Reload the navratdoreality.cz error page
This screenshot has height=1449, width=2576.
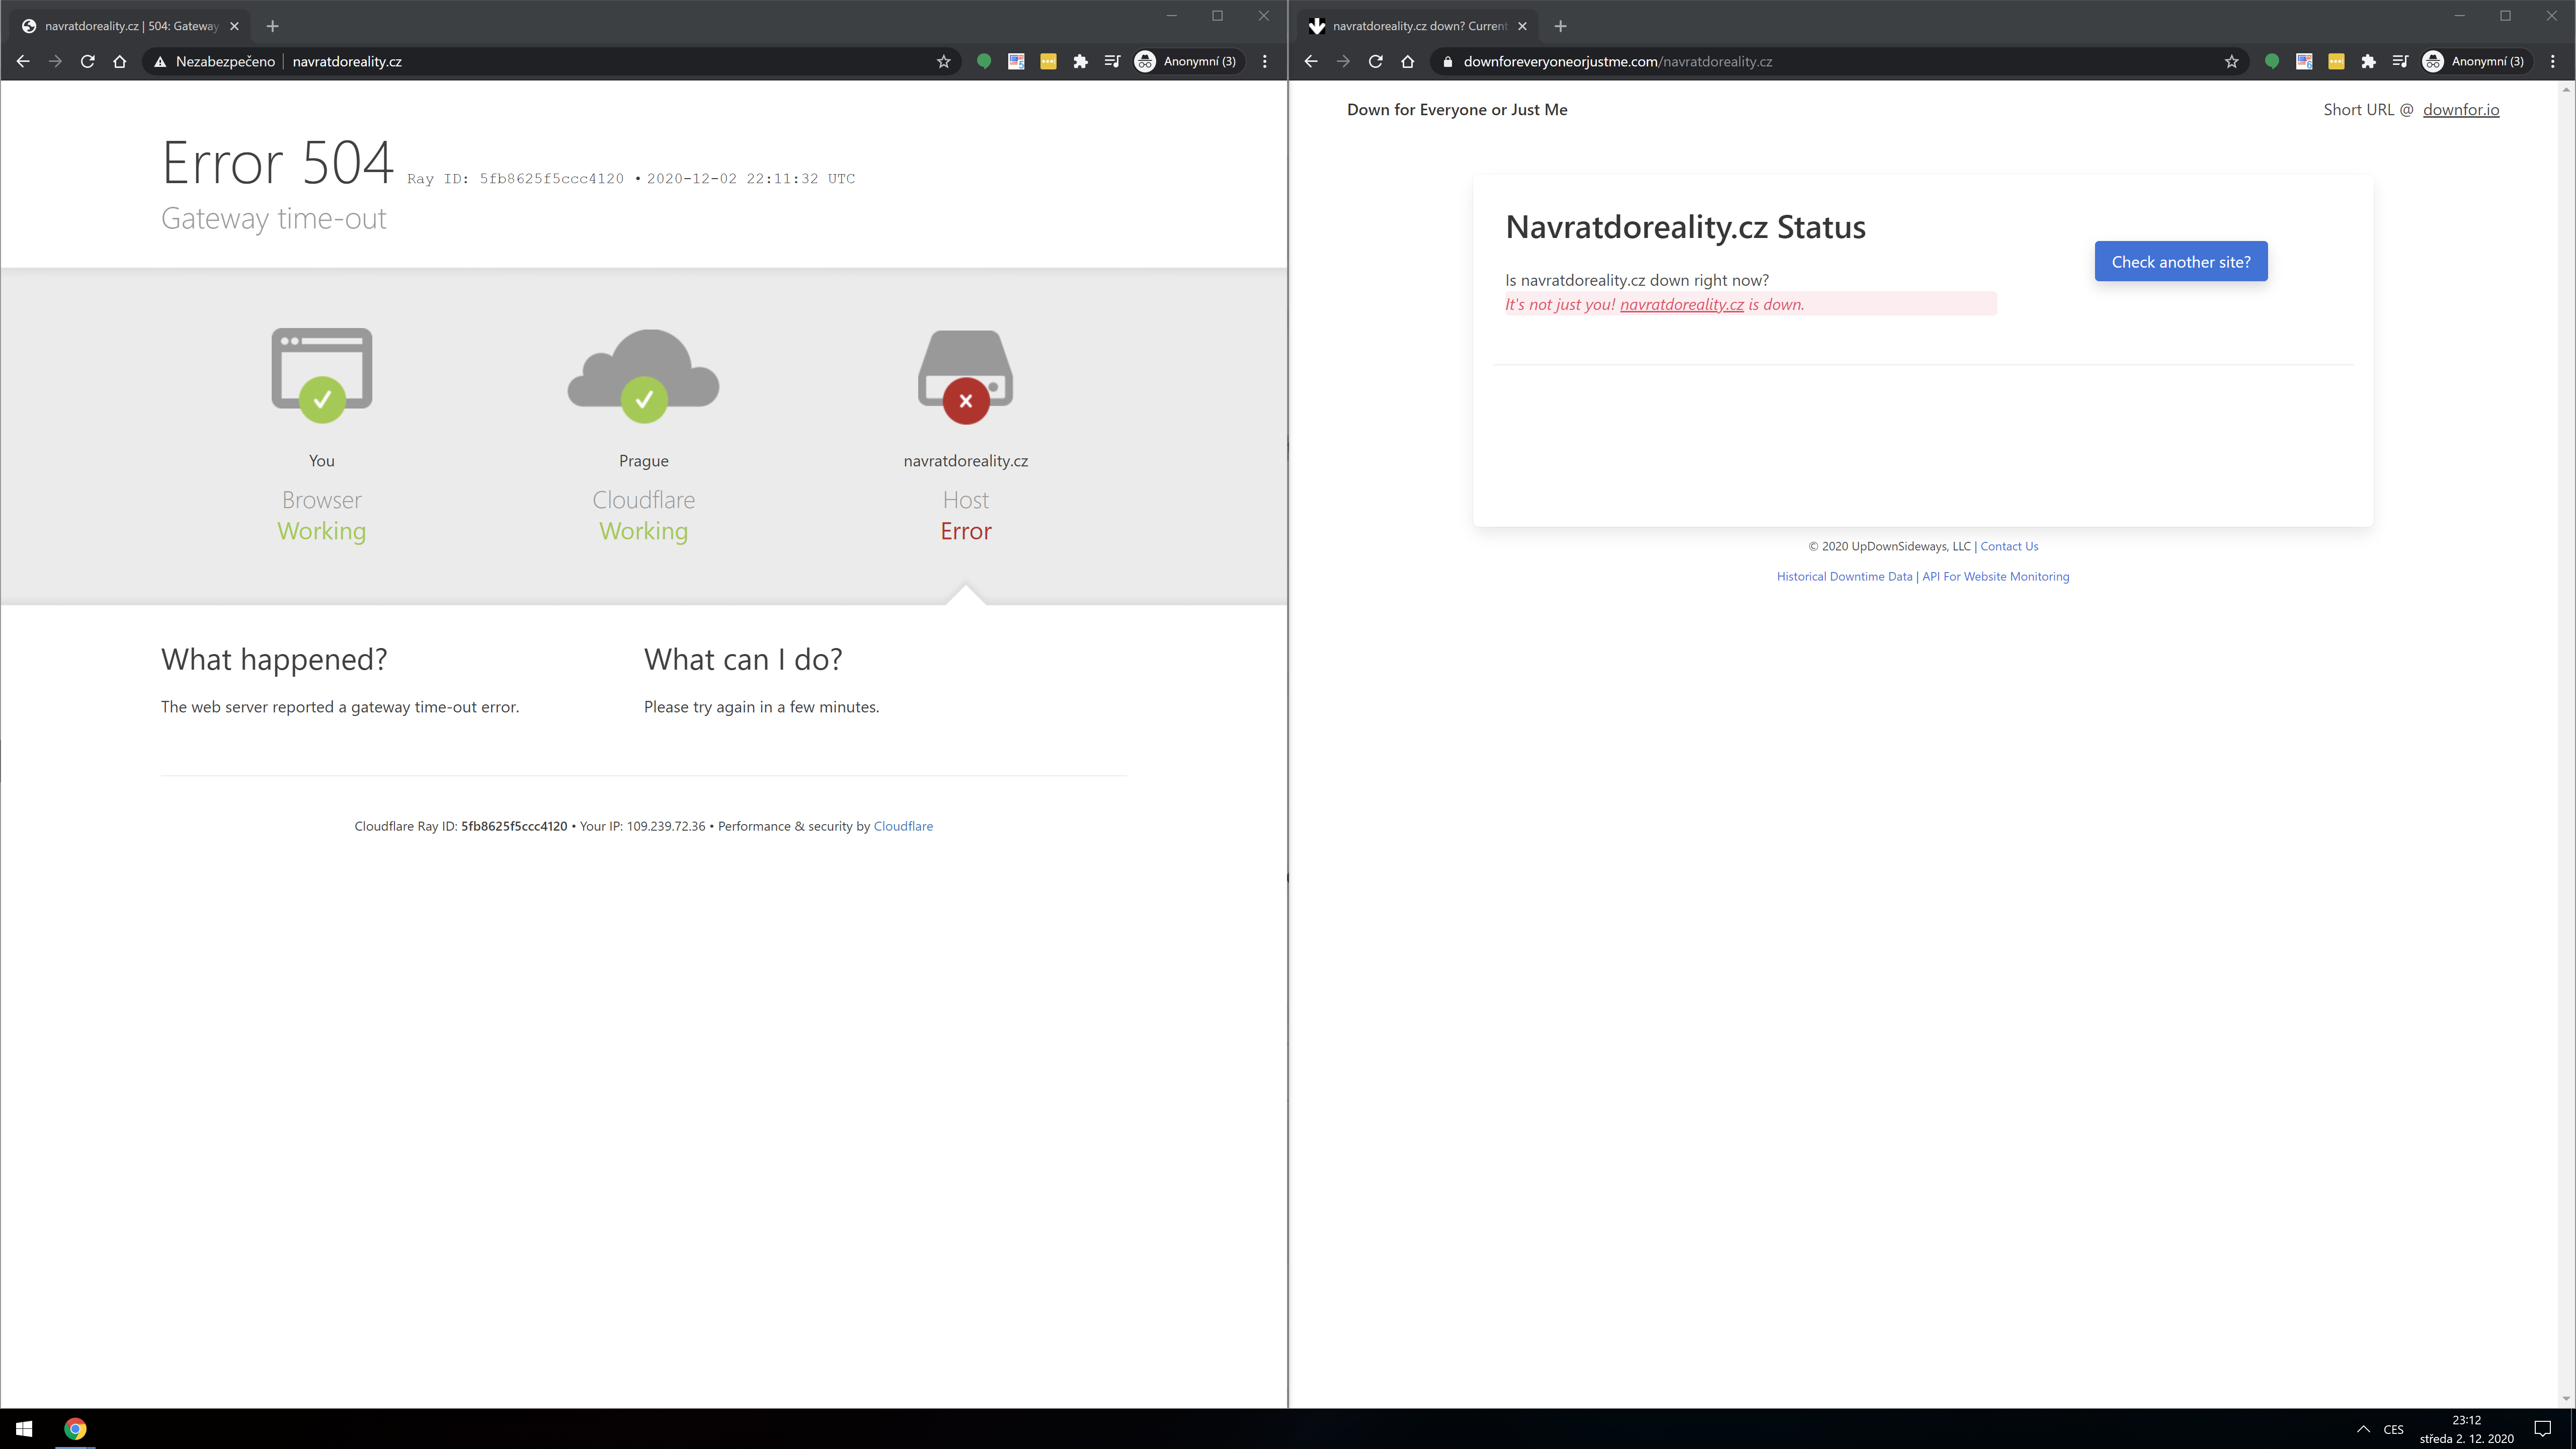pyautogui.click(x=87, y=61)
